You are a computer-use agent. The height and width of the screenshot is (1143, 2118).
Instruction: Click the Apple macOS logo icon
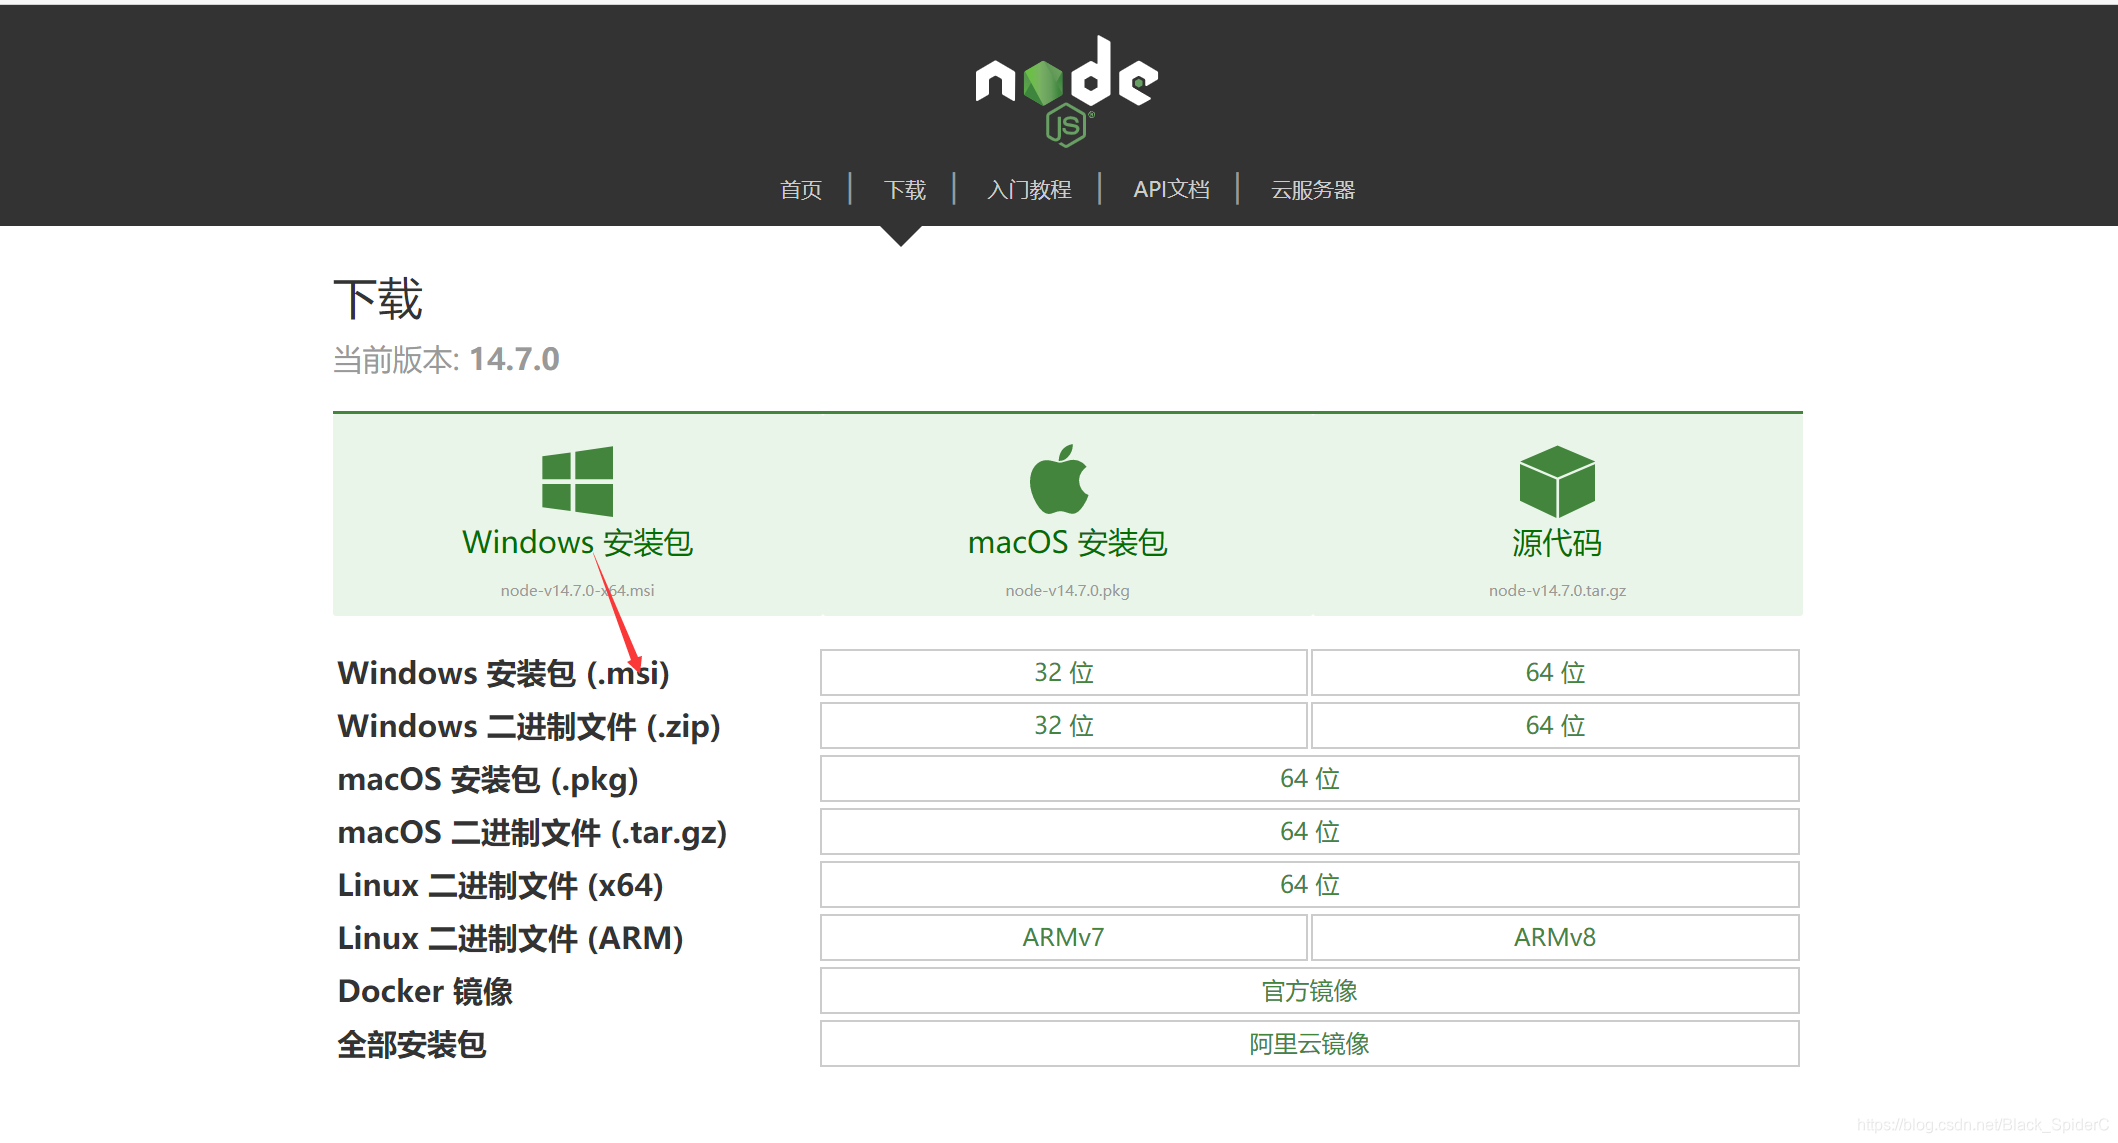[1059, 480]
